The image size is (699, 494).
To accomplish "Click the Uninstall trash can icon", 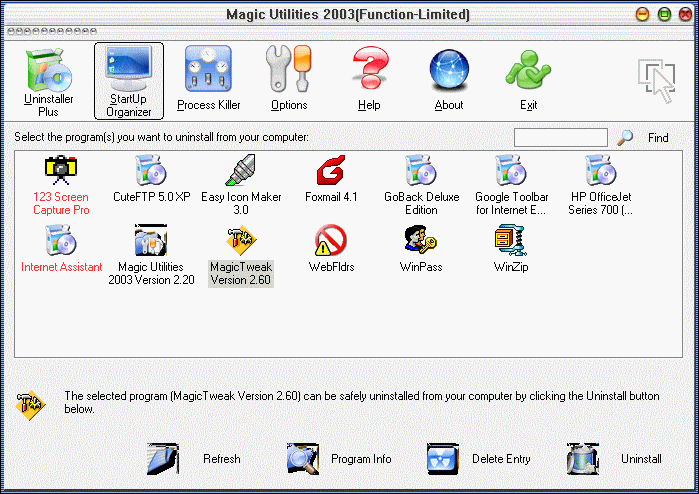I will [x=583, y=459].
